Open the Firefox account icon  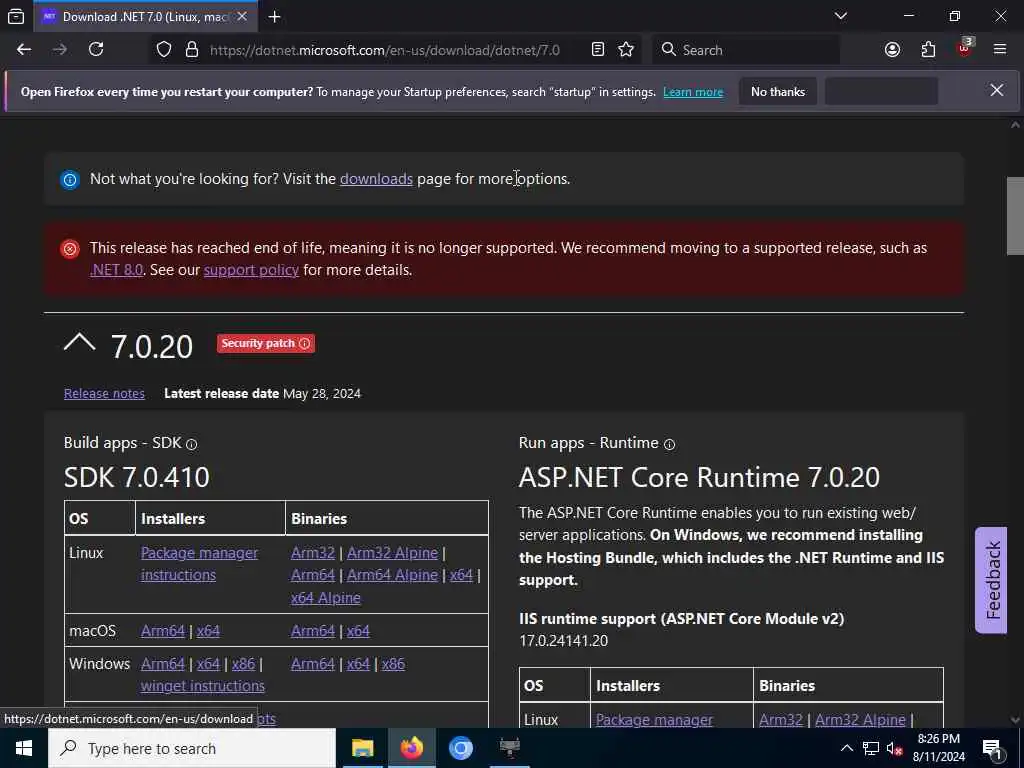click(x=892, y=50)
